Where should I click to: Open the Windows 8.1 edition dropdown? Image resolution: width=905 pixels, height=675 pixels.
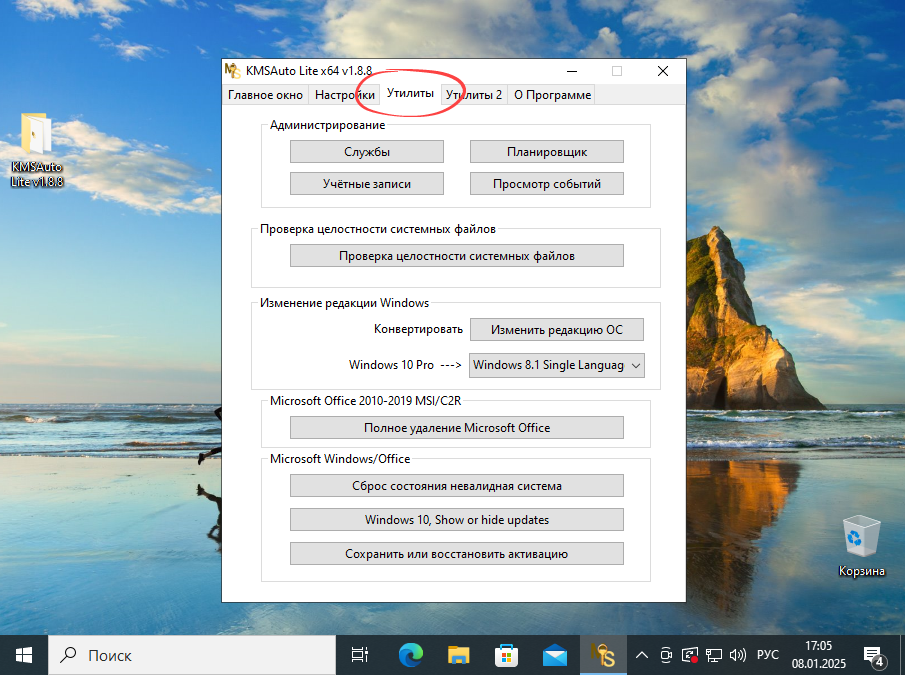pyautogui.click(x=556, y=365)
